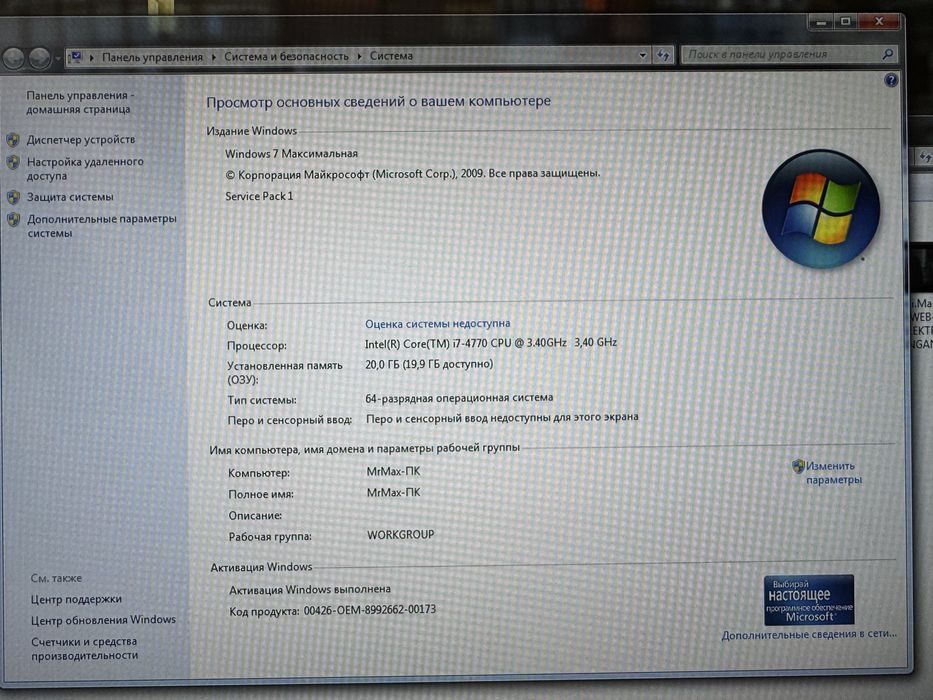
Task: Click the Microsoft copyright 2009 line
Action: coord(413,174)
